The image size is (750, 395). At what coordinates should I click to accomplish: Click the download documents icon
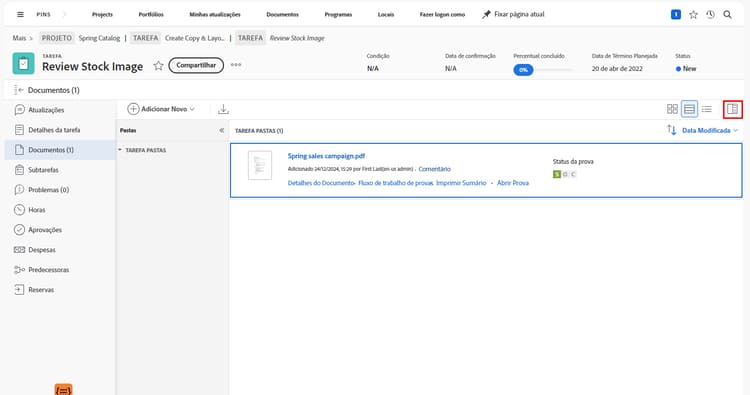coord(223,109)
